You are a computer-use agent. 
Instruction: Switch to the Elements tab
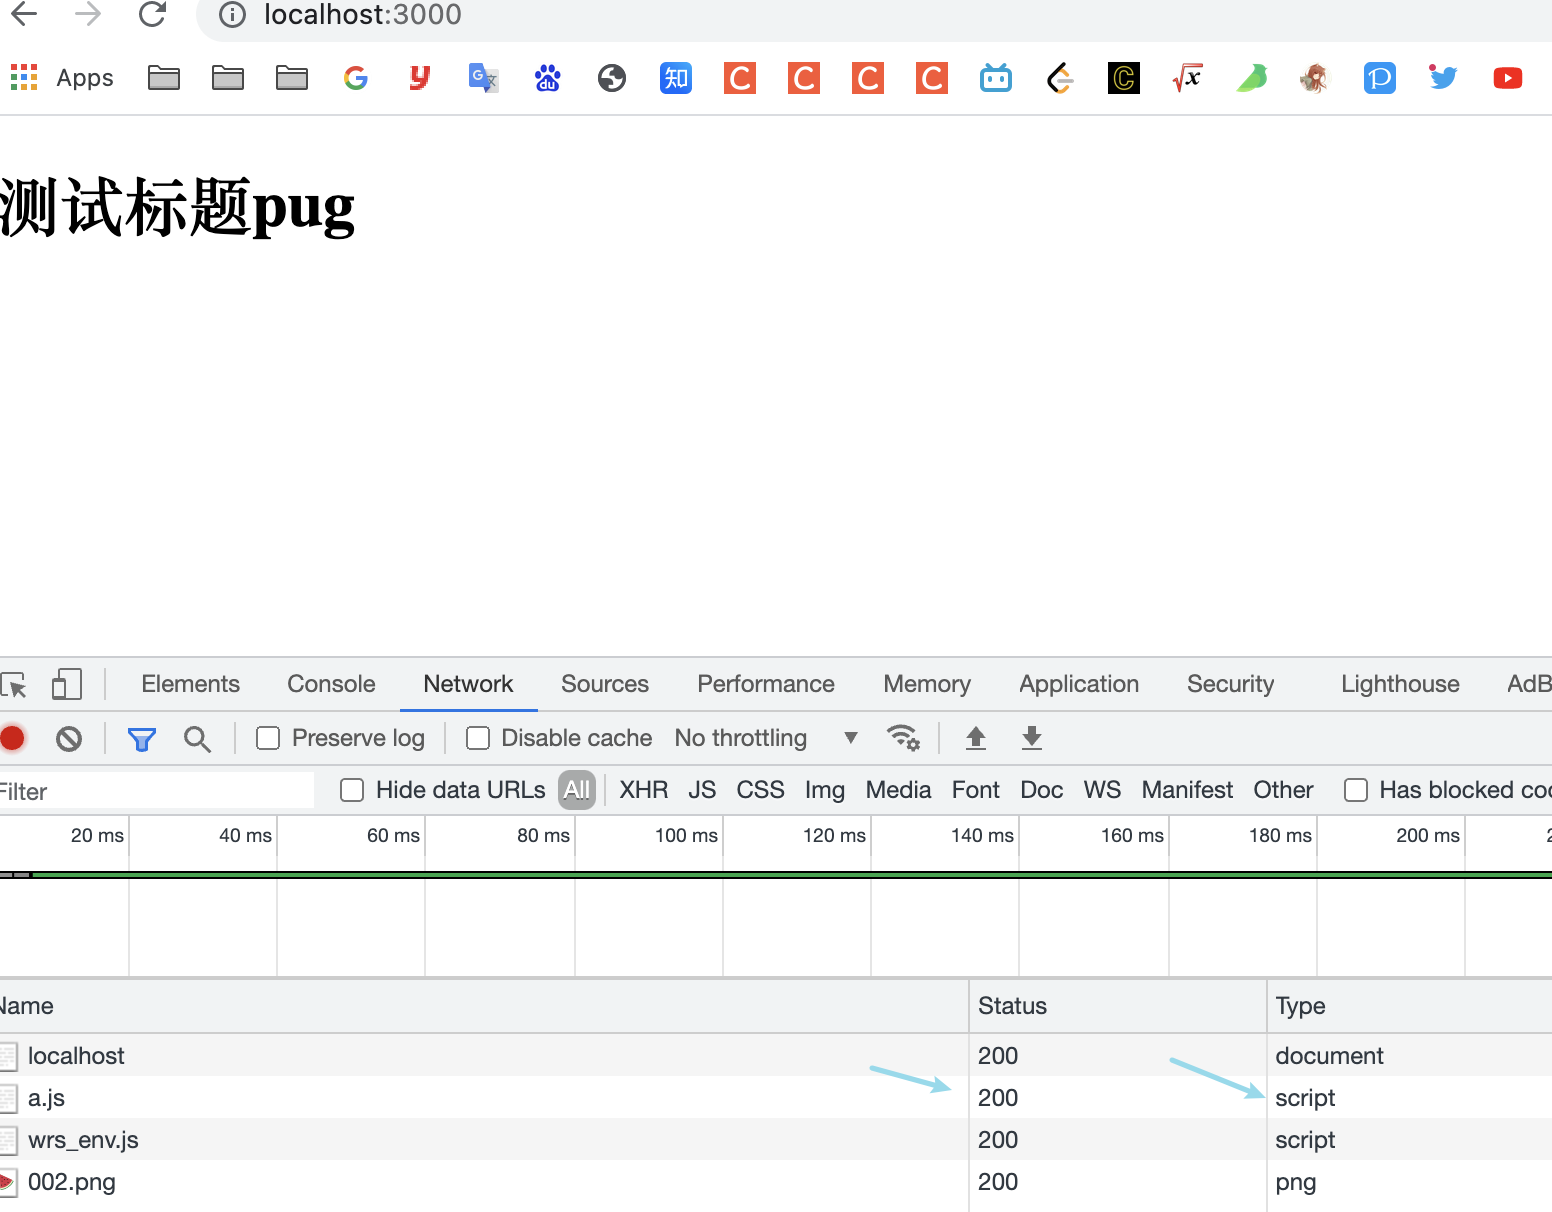click(191, 684)
